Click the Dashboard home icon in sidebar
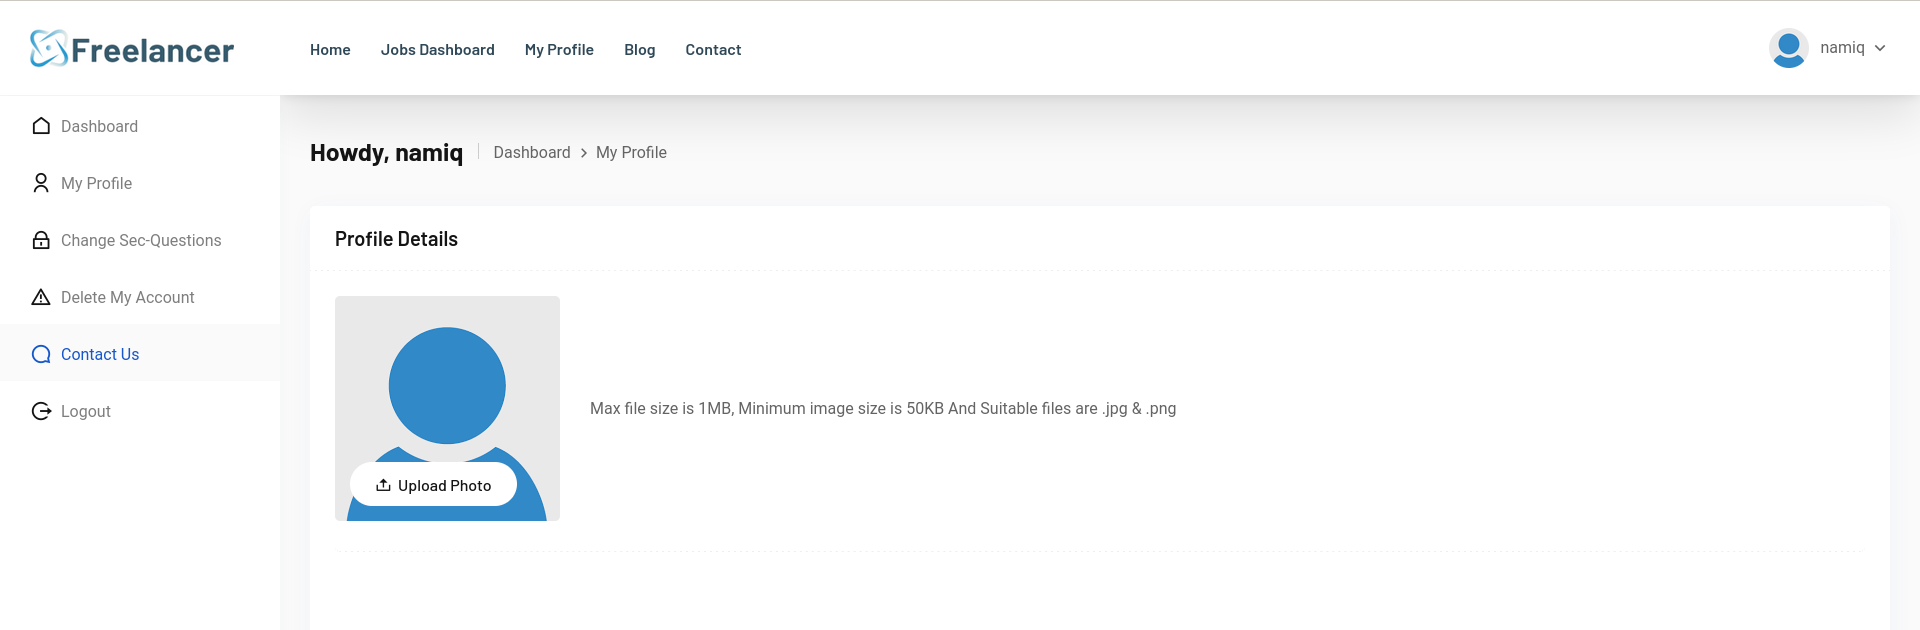 coord(41,126)
